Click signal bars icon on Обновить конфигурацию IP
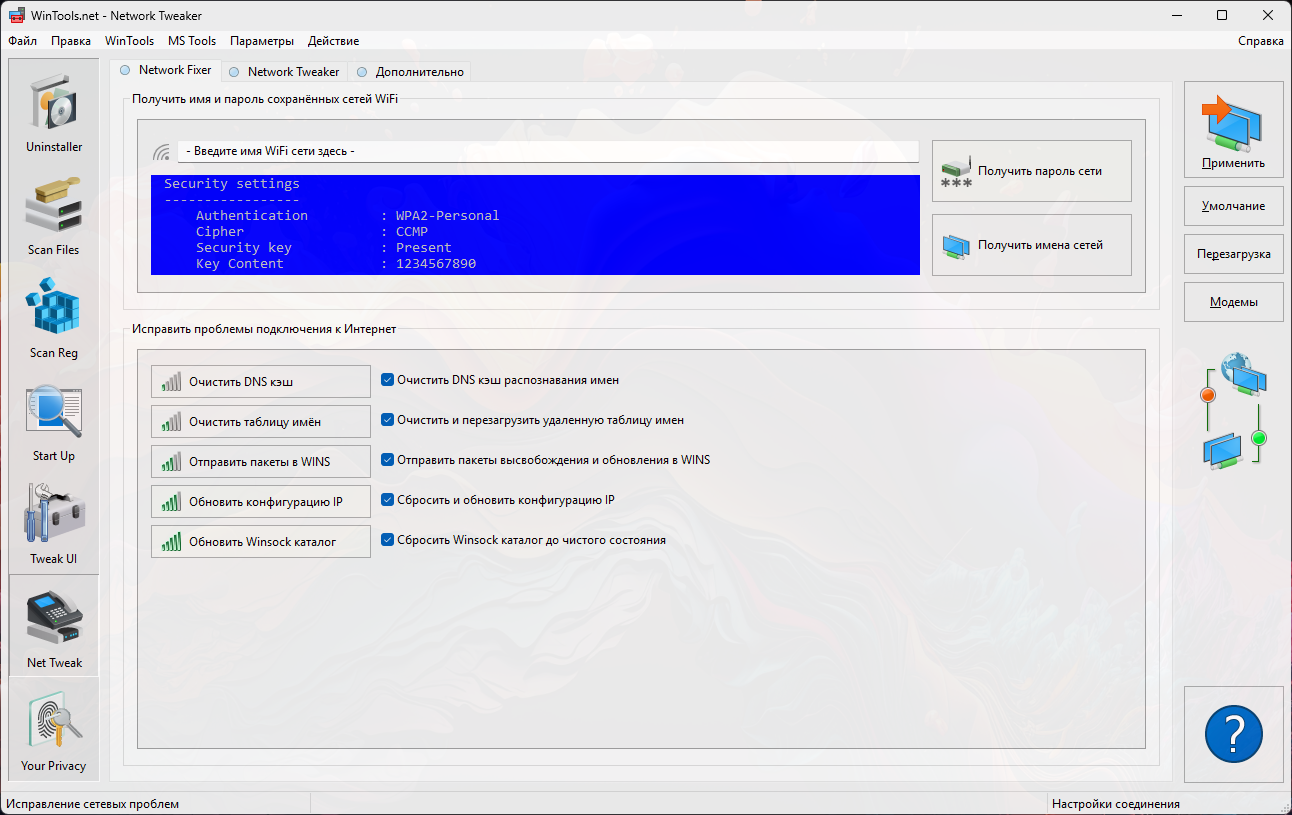The image size is (1292, 815). click(x=171, y=501)
